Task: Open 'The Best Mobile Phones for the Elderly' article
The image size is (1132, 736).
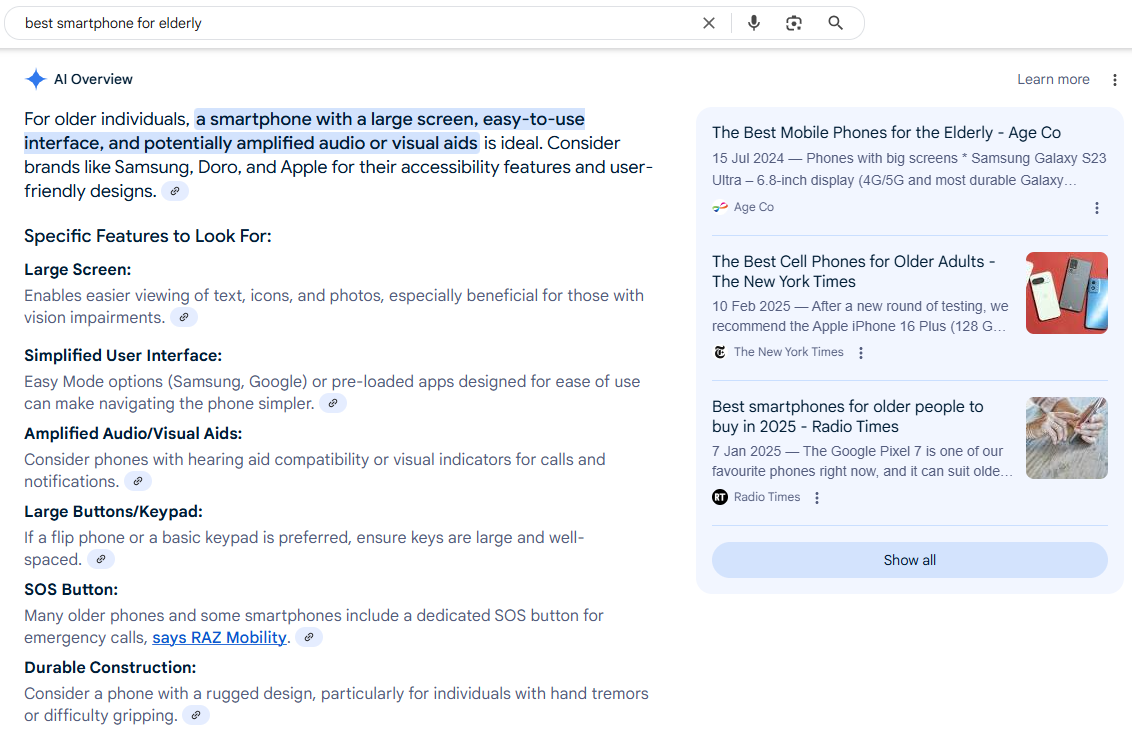Action: click(x=886, y=133)
